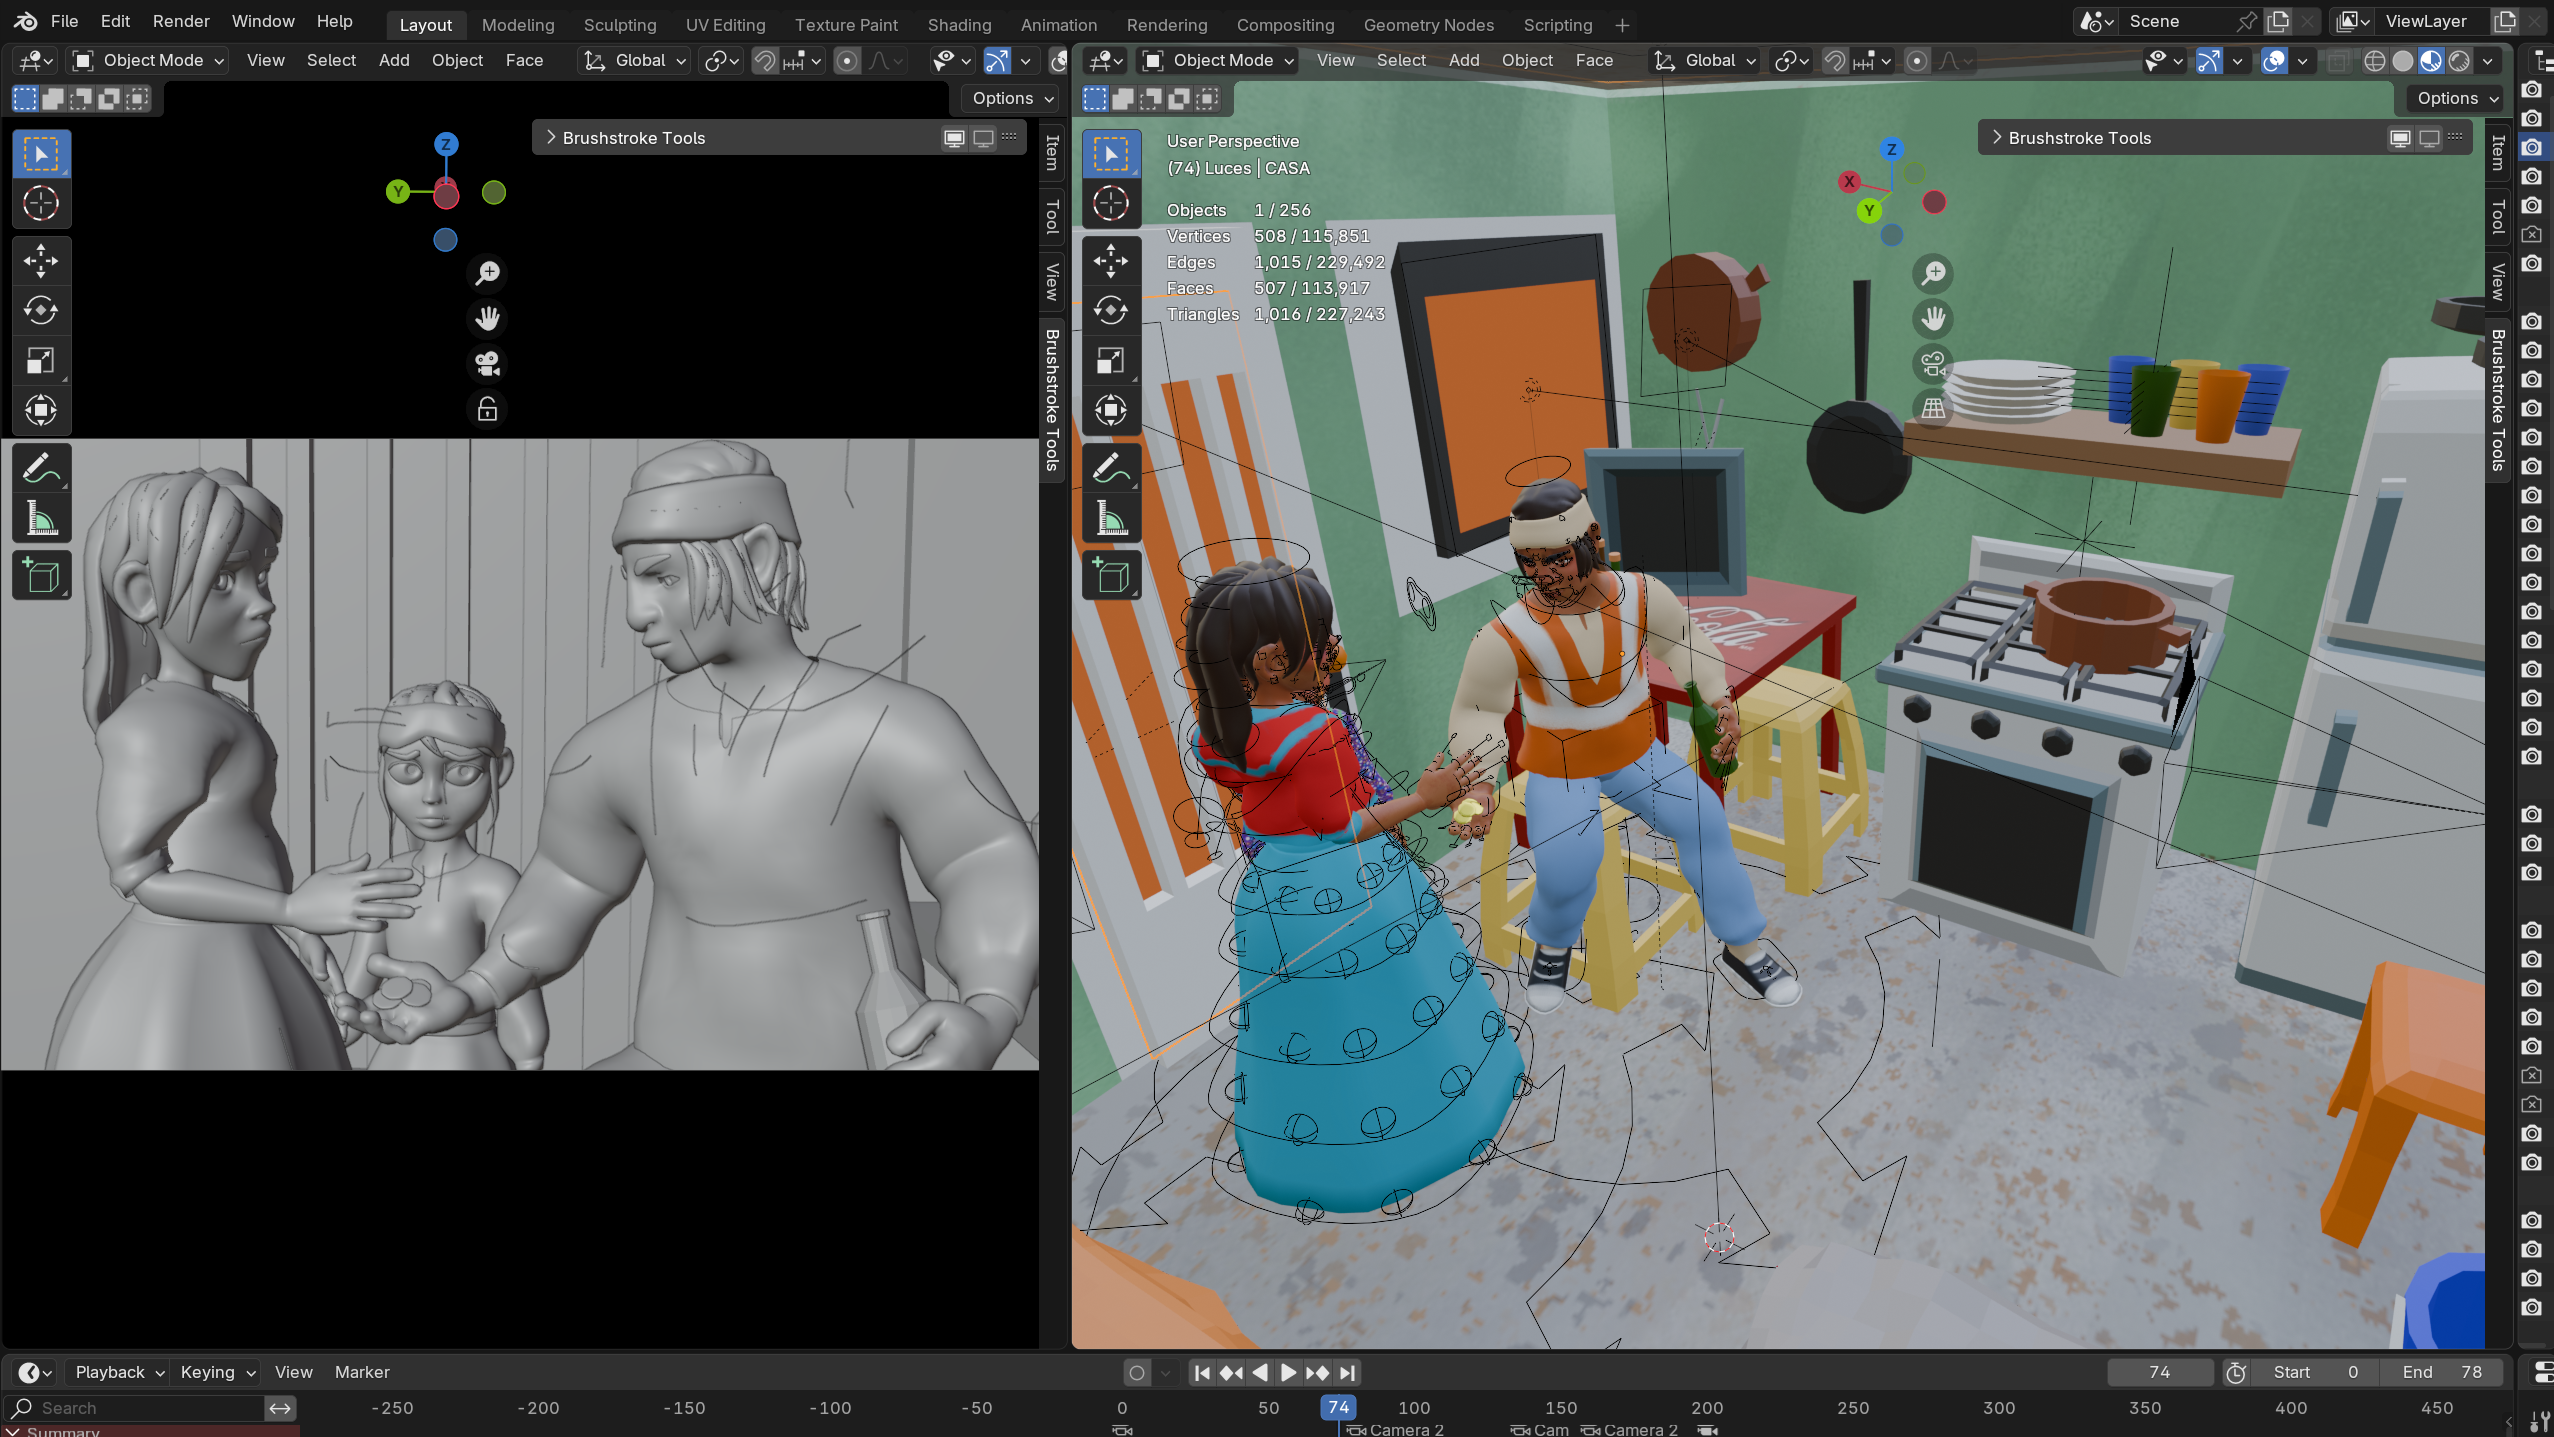The width and height of the screenshot is (2554, 1437).
Task: Switch to orthographic view in right viewport
Action: coord(1933,408)
